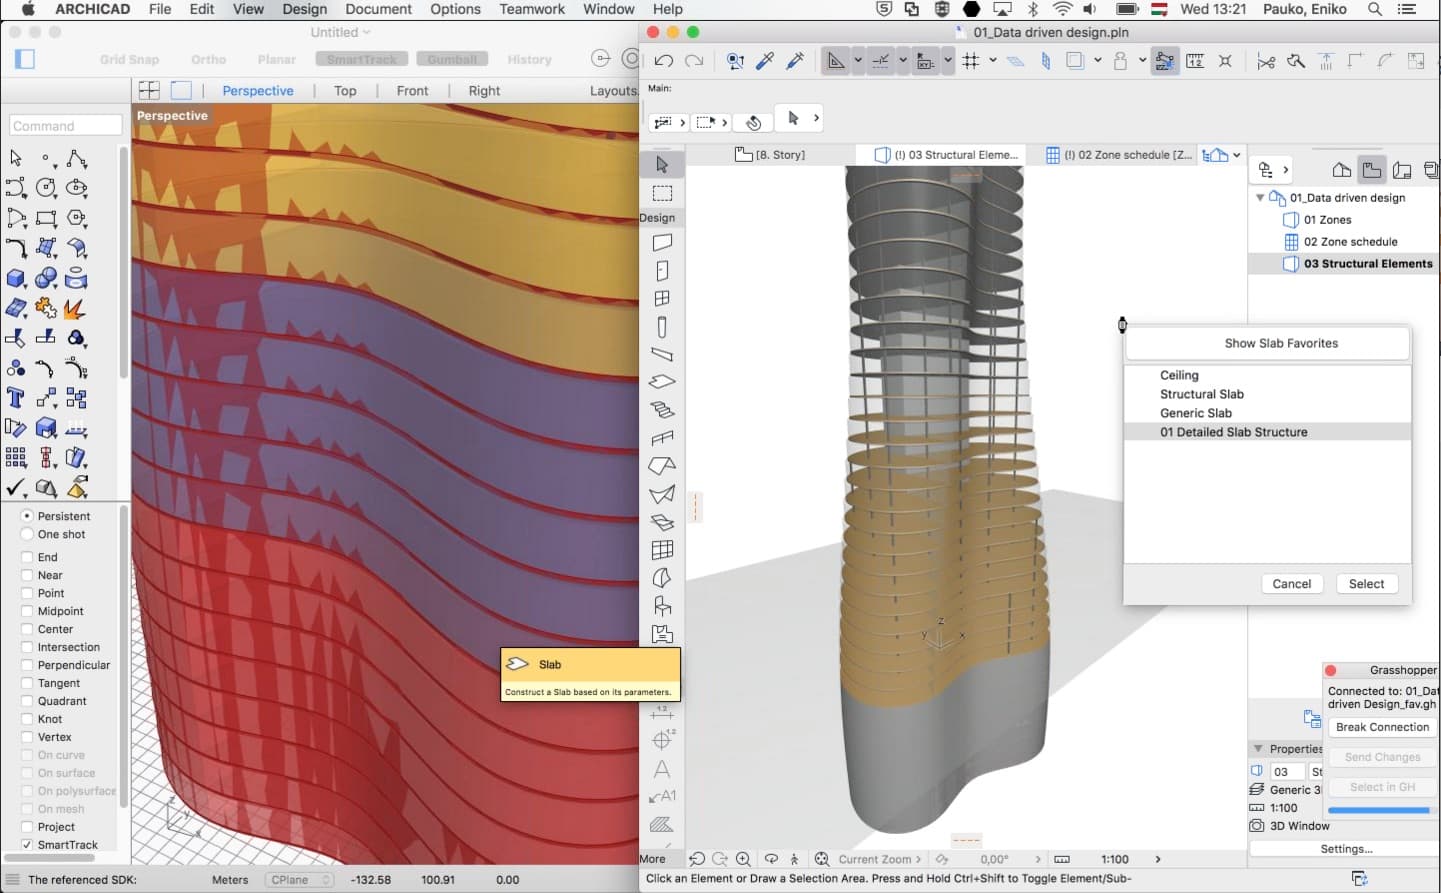Switch to 02 Zone schedule tab

[x=1118, y=155]
